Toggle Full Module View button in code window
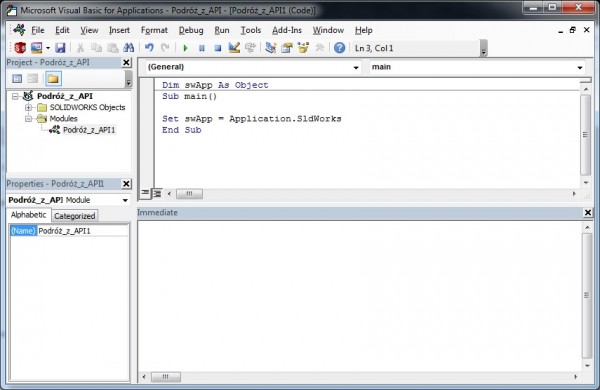Image resolution: width=600 pixels, height=390 pixels. click(157, 194)
